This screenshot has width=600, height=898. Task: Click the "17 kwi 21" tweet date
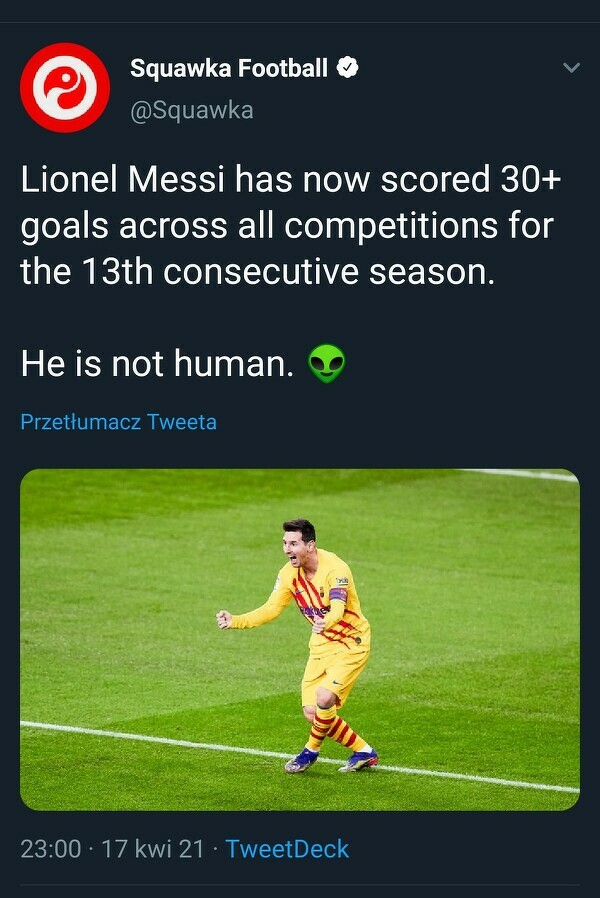pos(151,849)
